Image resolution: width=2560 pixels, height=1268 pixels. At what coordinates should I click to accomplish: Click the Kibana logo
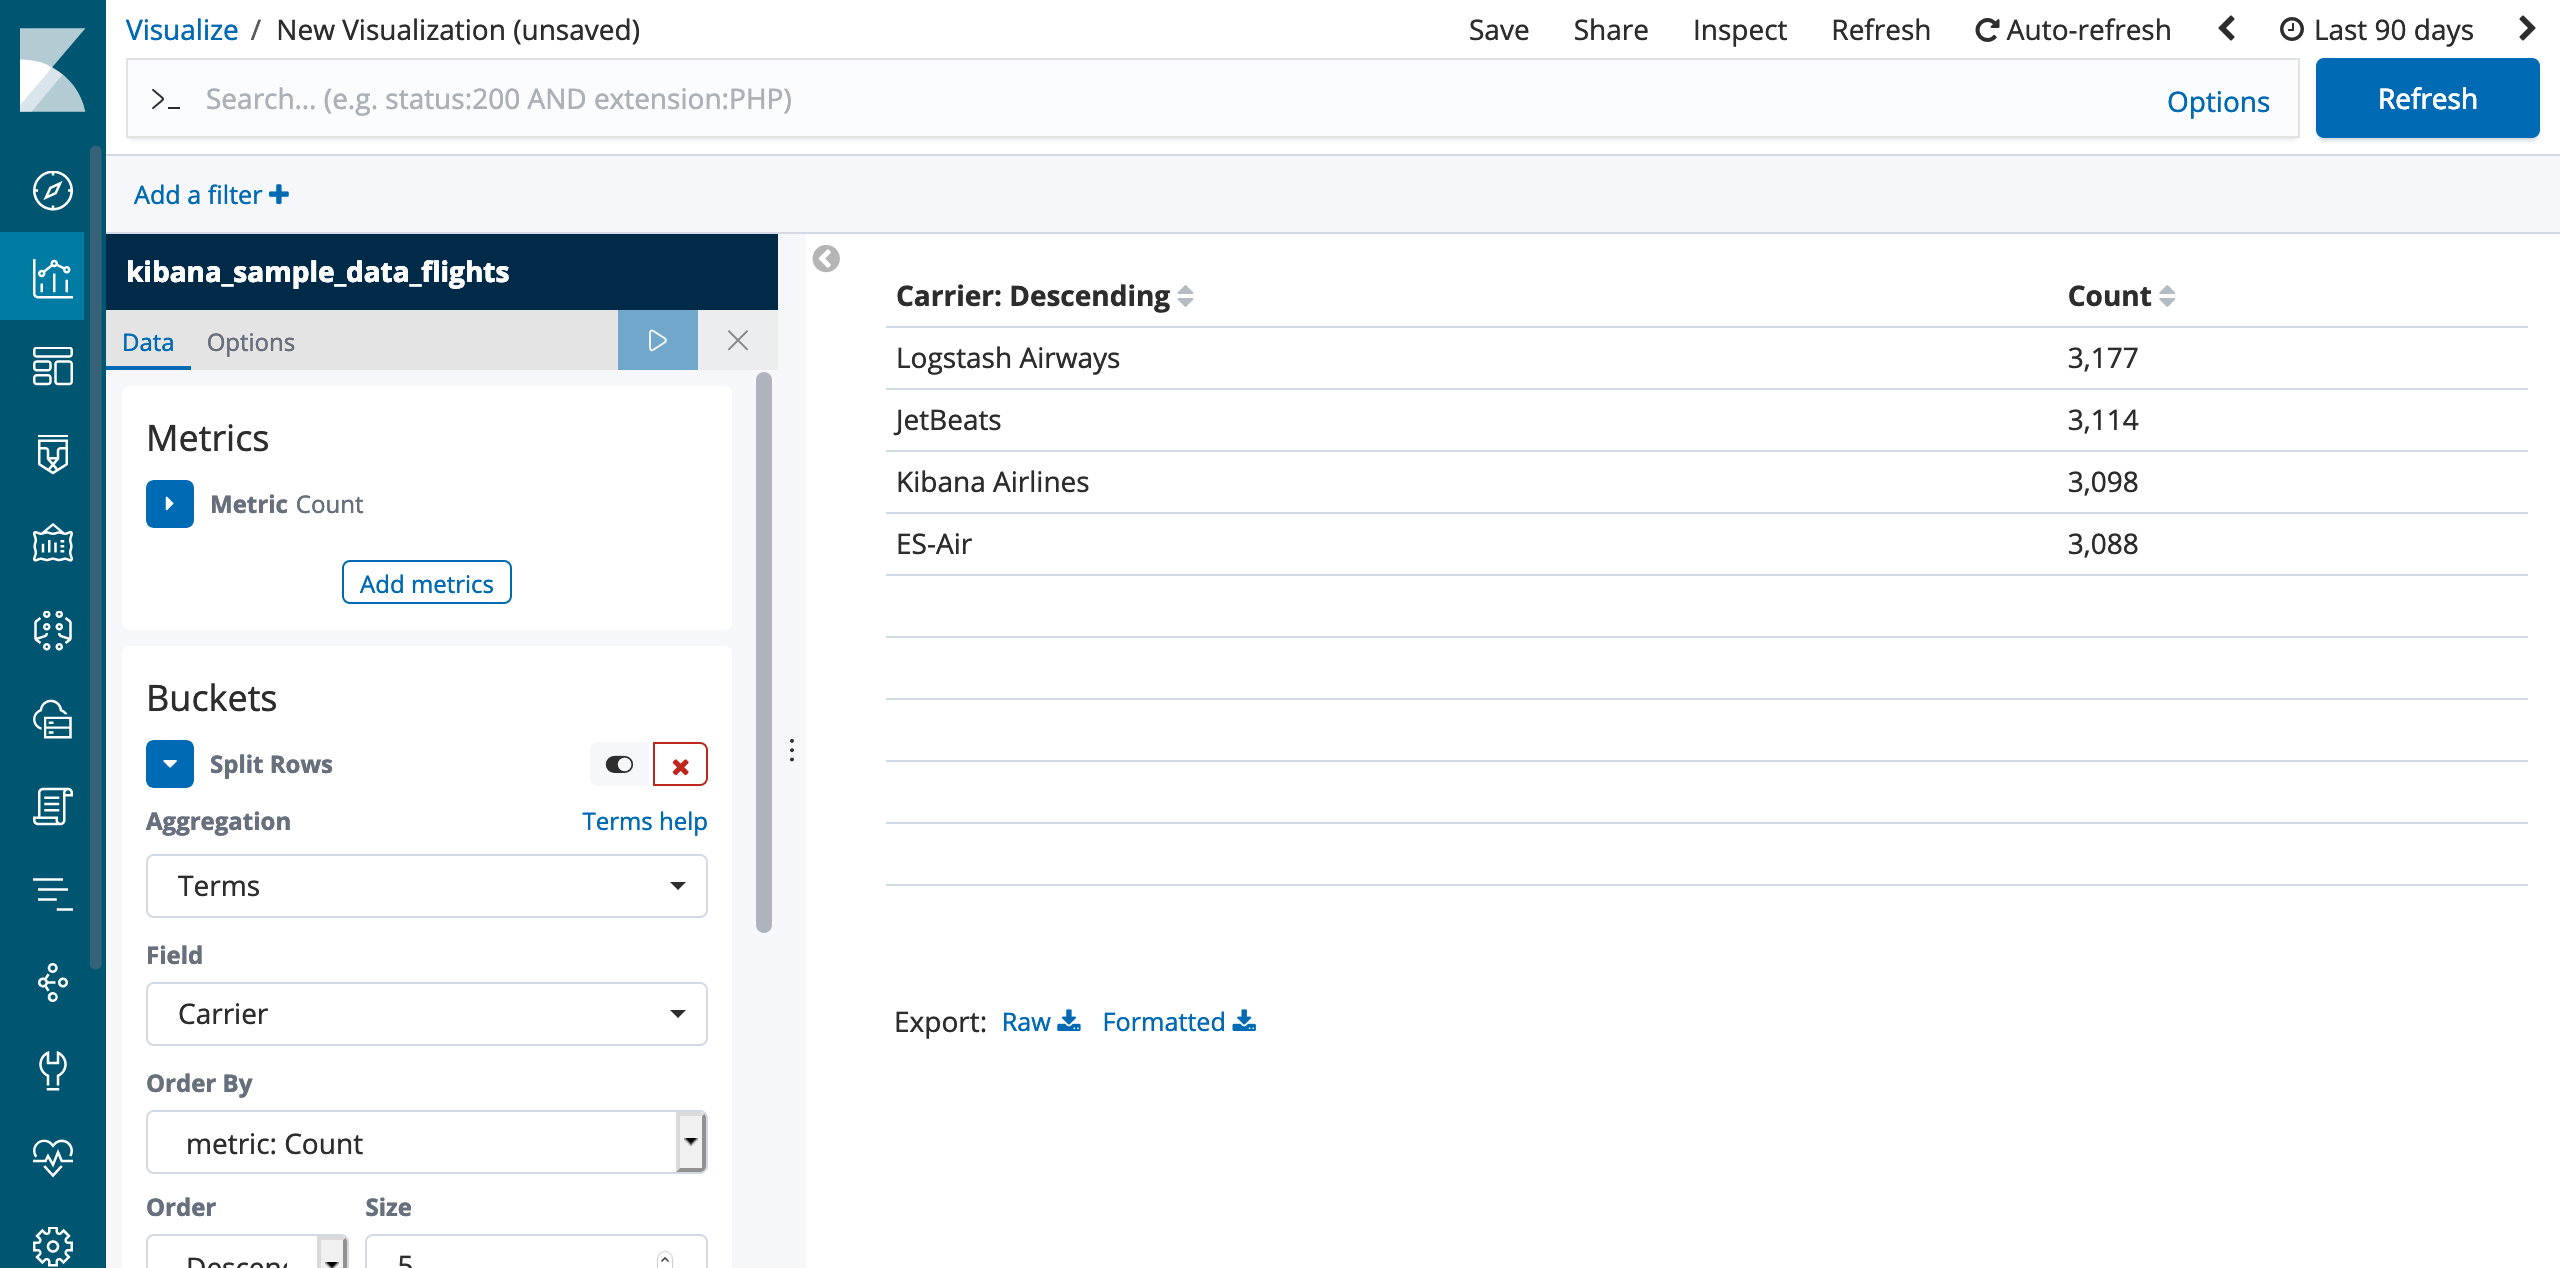click(52, 70)
